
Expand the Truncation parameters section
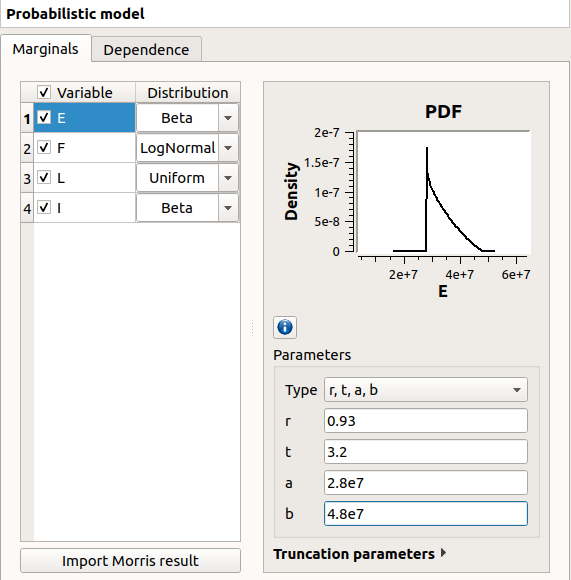coord(359,554)
